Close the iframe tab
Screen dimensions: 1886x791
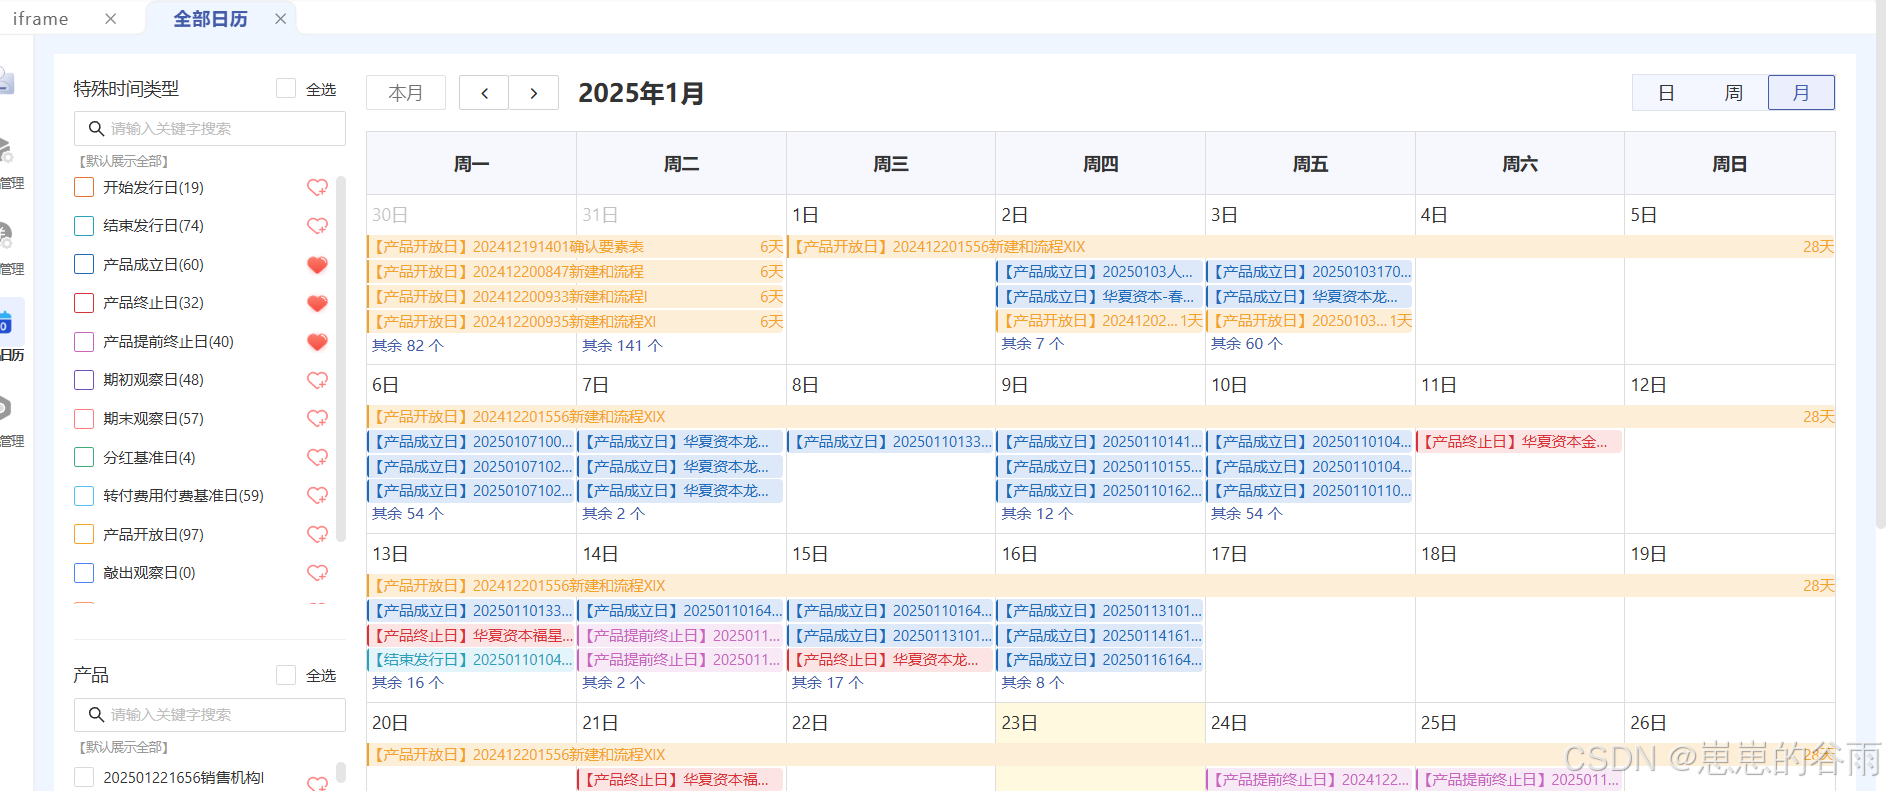[111, 19]
